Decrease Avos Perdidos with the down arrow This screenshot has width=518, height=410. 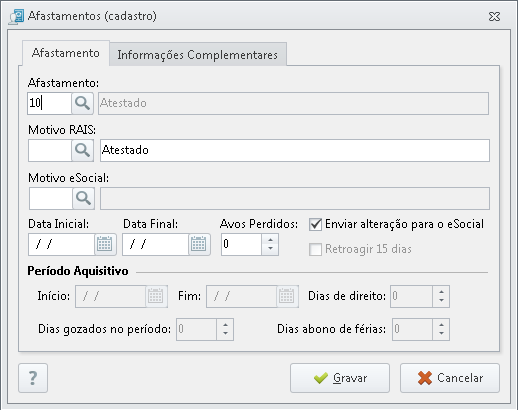[x=270, y=249]
